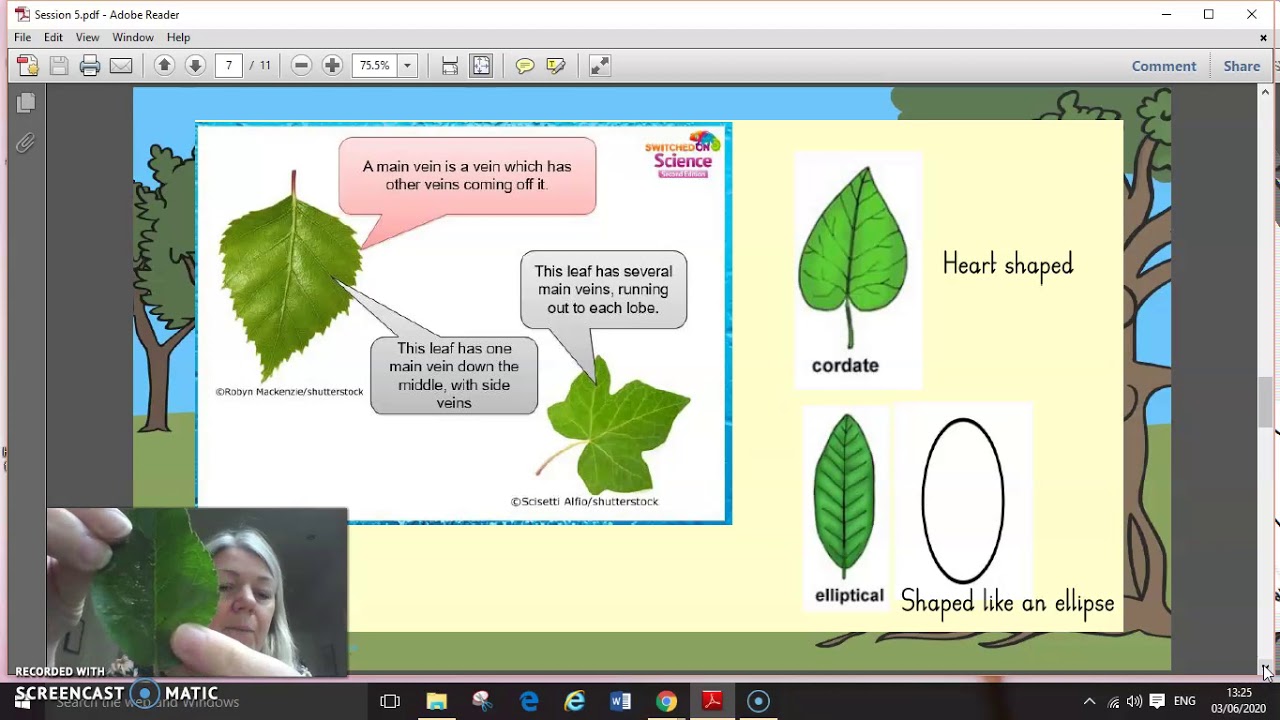Open Action Center notifications icon
This screenshot has height=720, width=1280.
[x=1157, y=701]
